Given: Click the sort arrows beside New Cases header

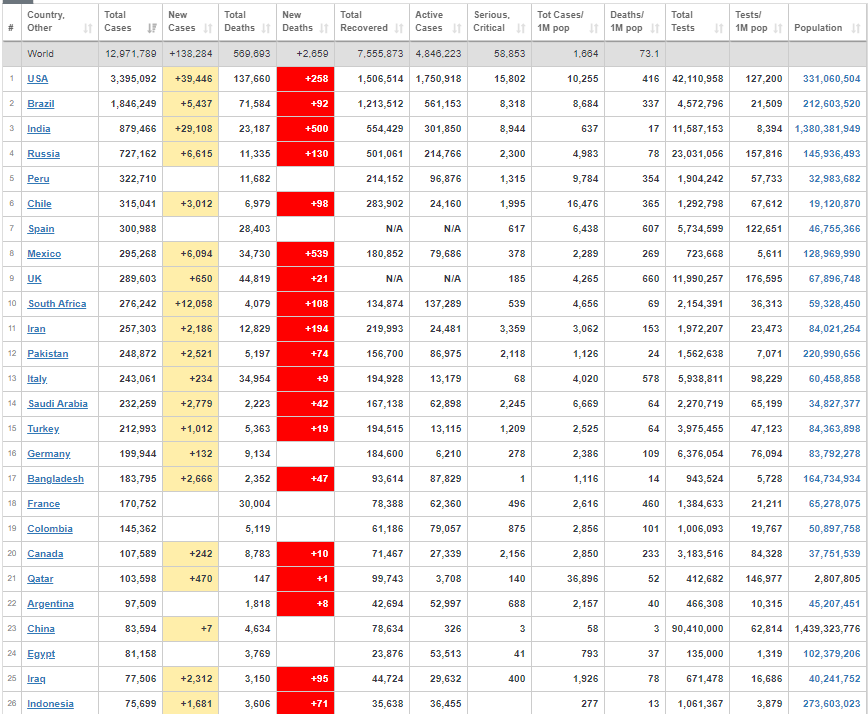Looking at the screenshot, I should (210, 28).
